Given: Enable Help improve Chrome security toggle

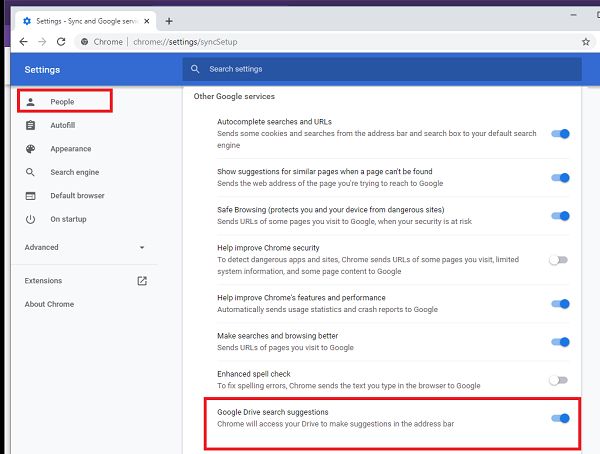Looking at the screenshot, I should 558,260.
